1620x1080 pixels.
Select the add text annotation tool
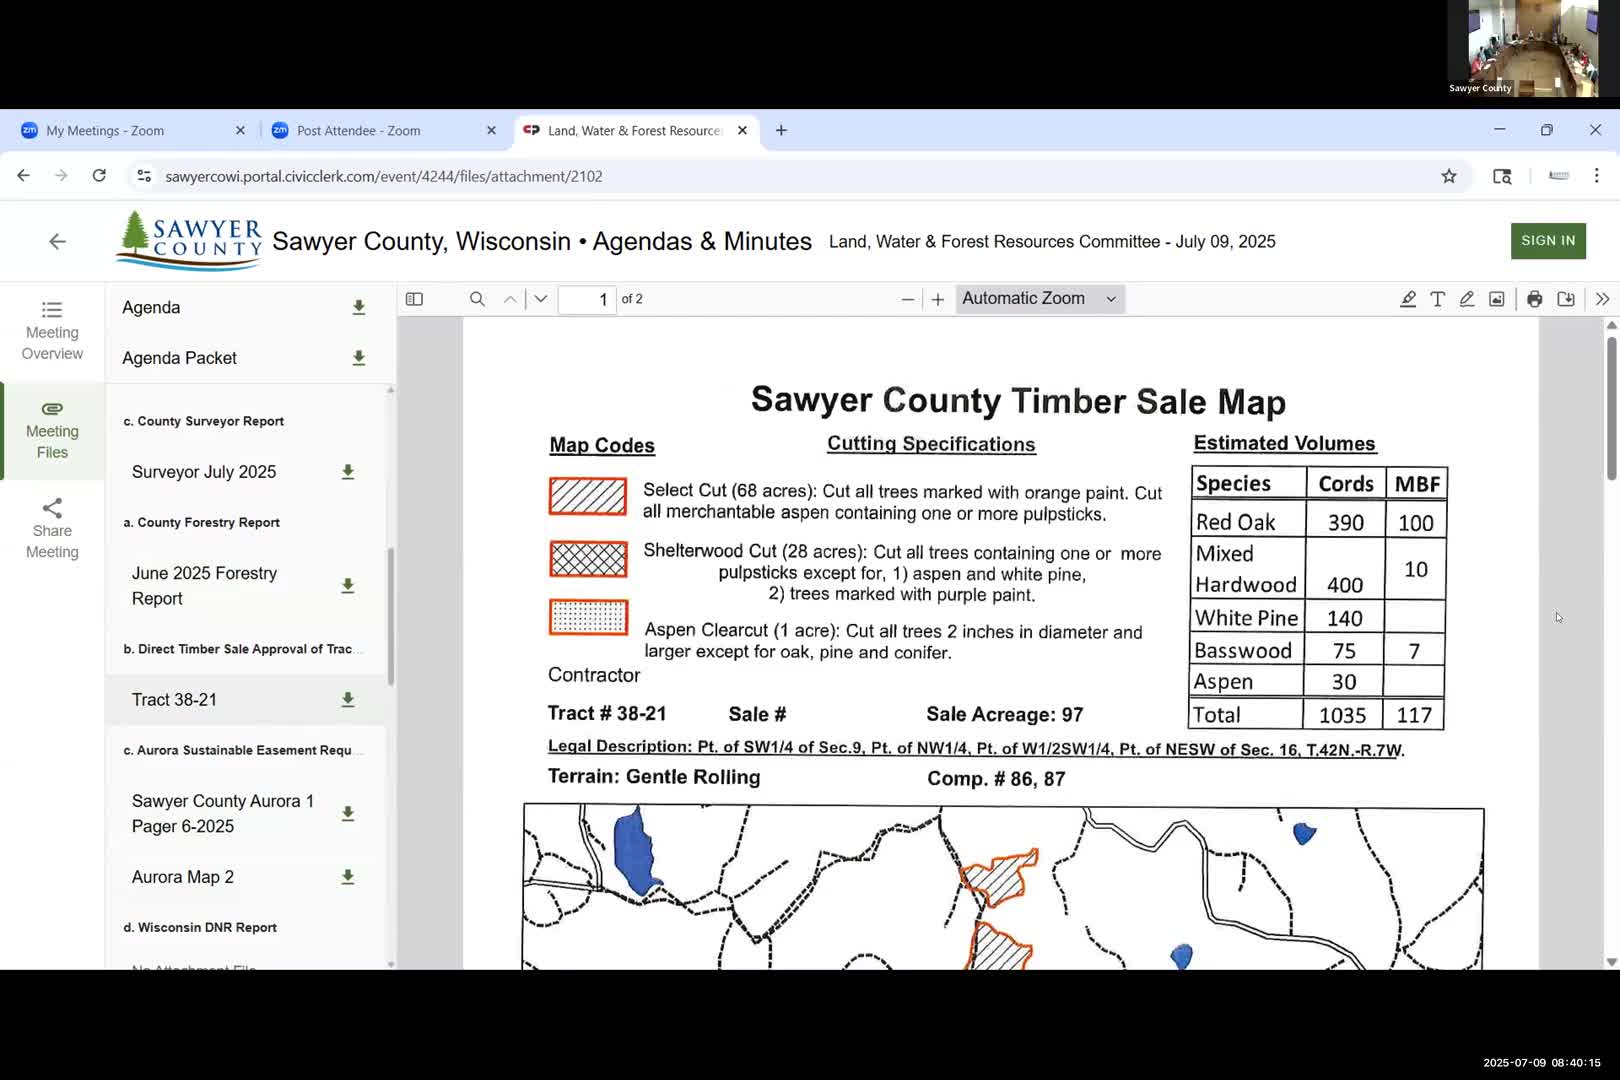1437,299
